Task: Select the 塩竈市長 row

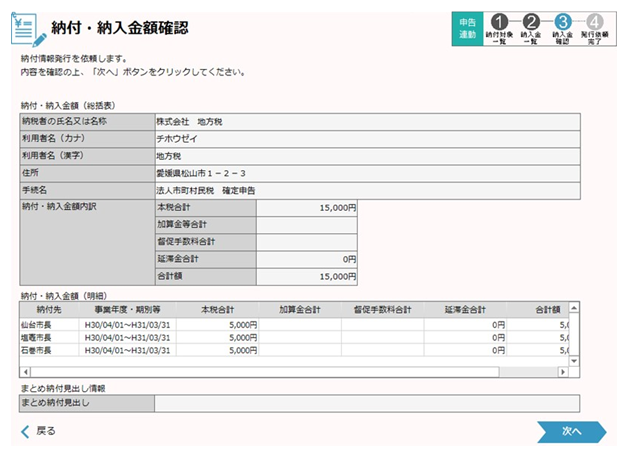Action: [x=295, y=338]
